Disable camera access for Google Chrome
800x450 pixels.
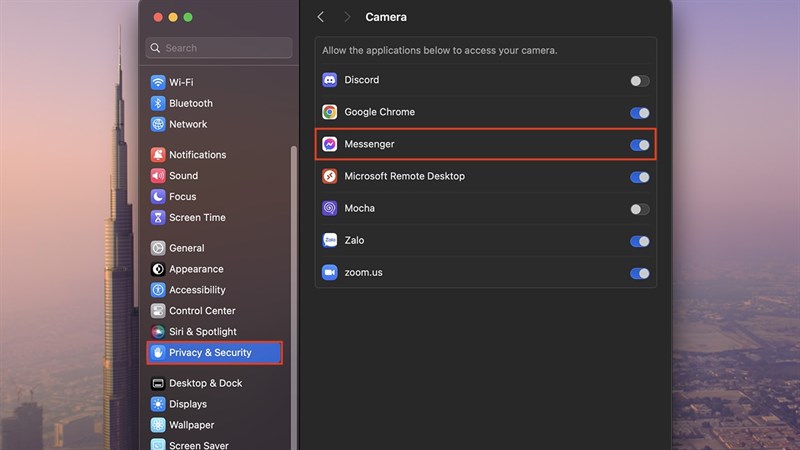[639, 113]
